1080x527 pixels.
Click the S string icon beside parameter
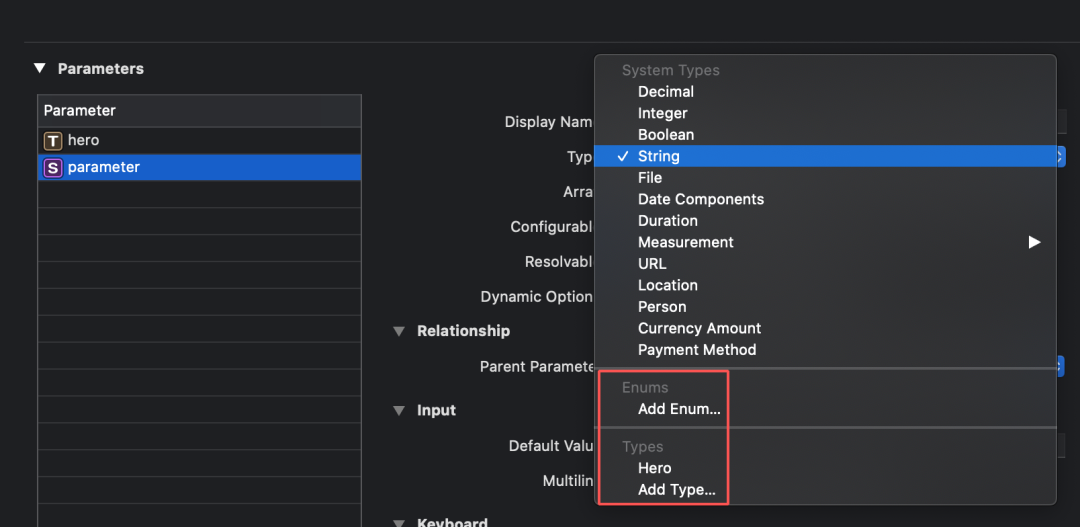click(53, 168)
